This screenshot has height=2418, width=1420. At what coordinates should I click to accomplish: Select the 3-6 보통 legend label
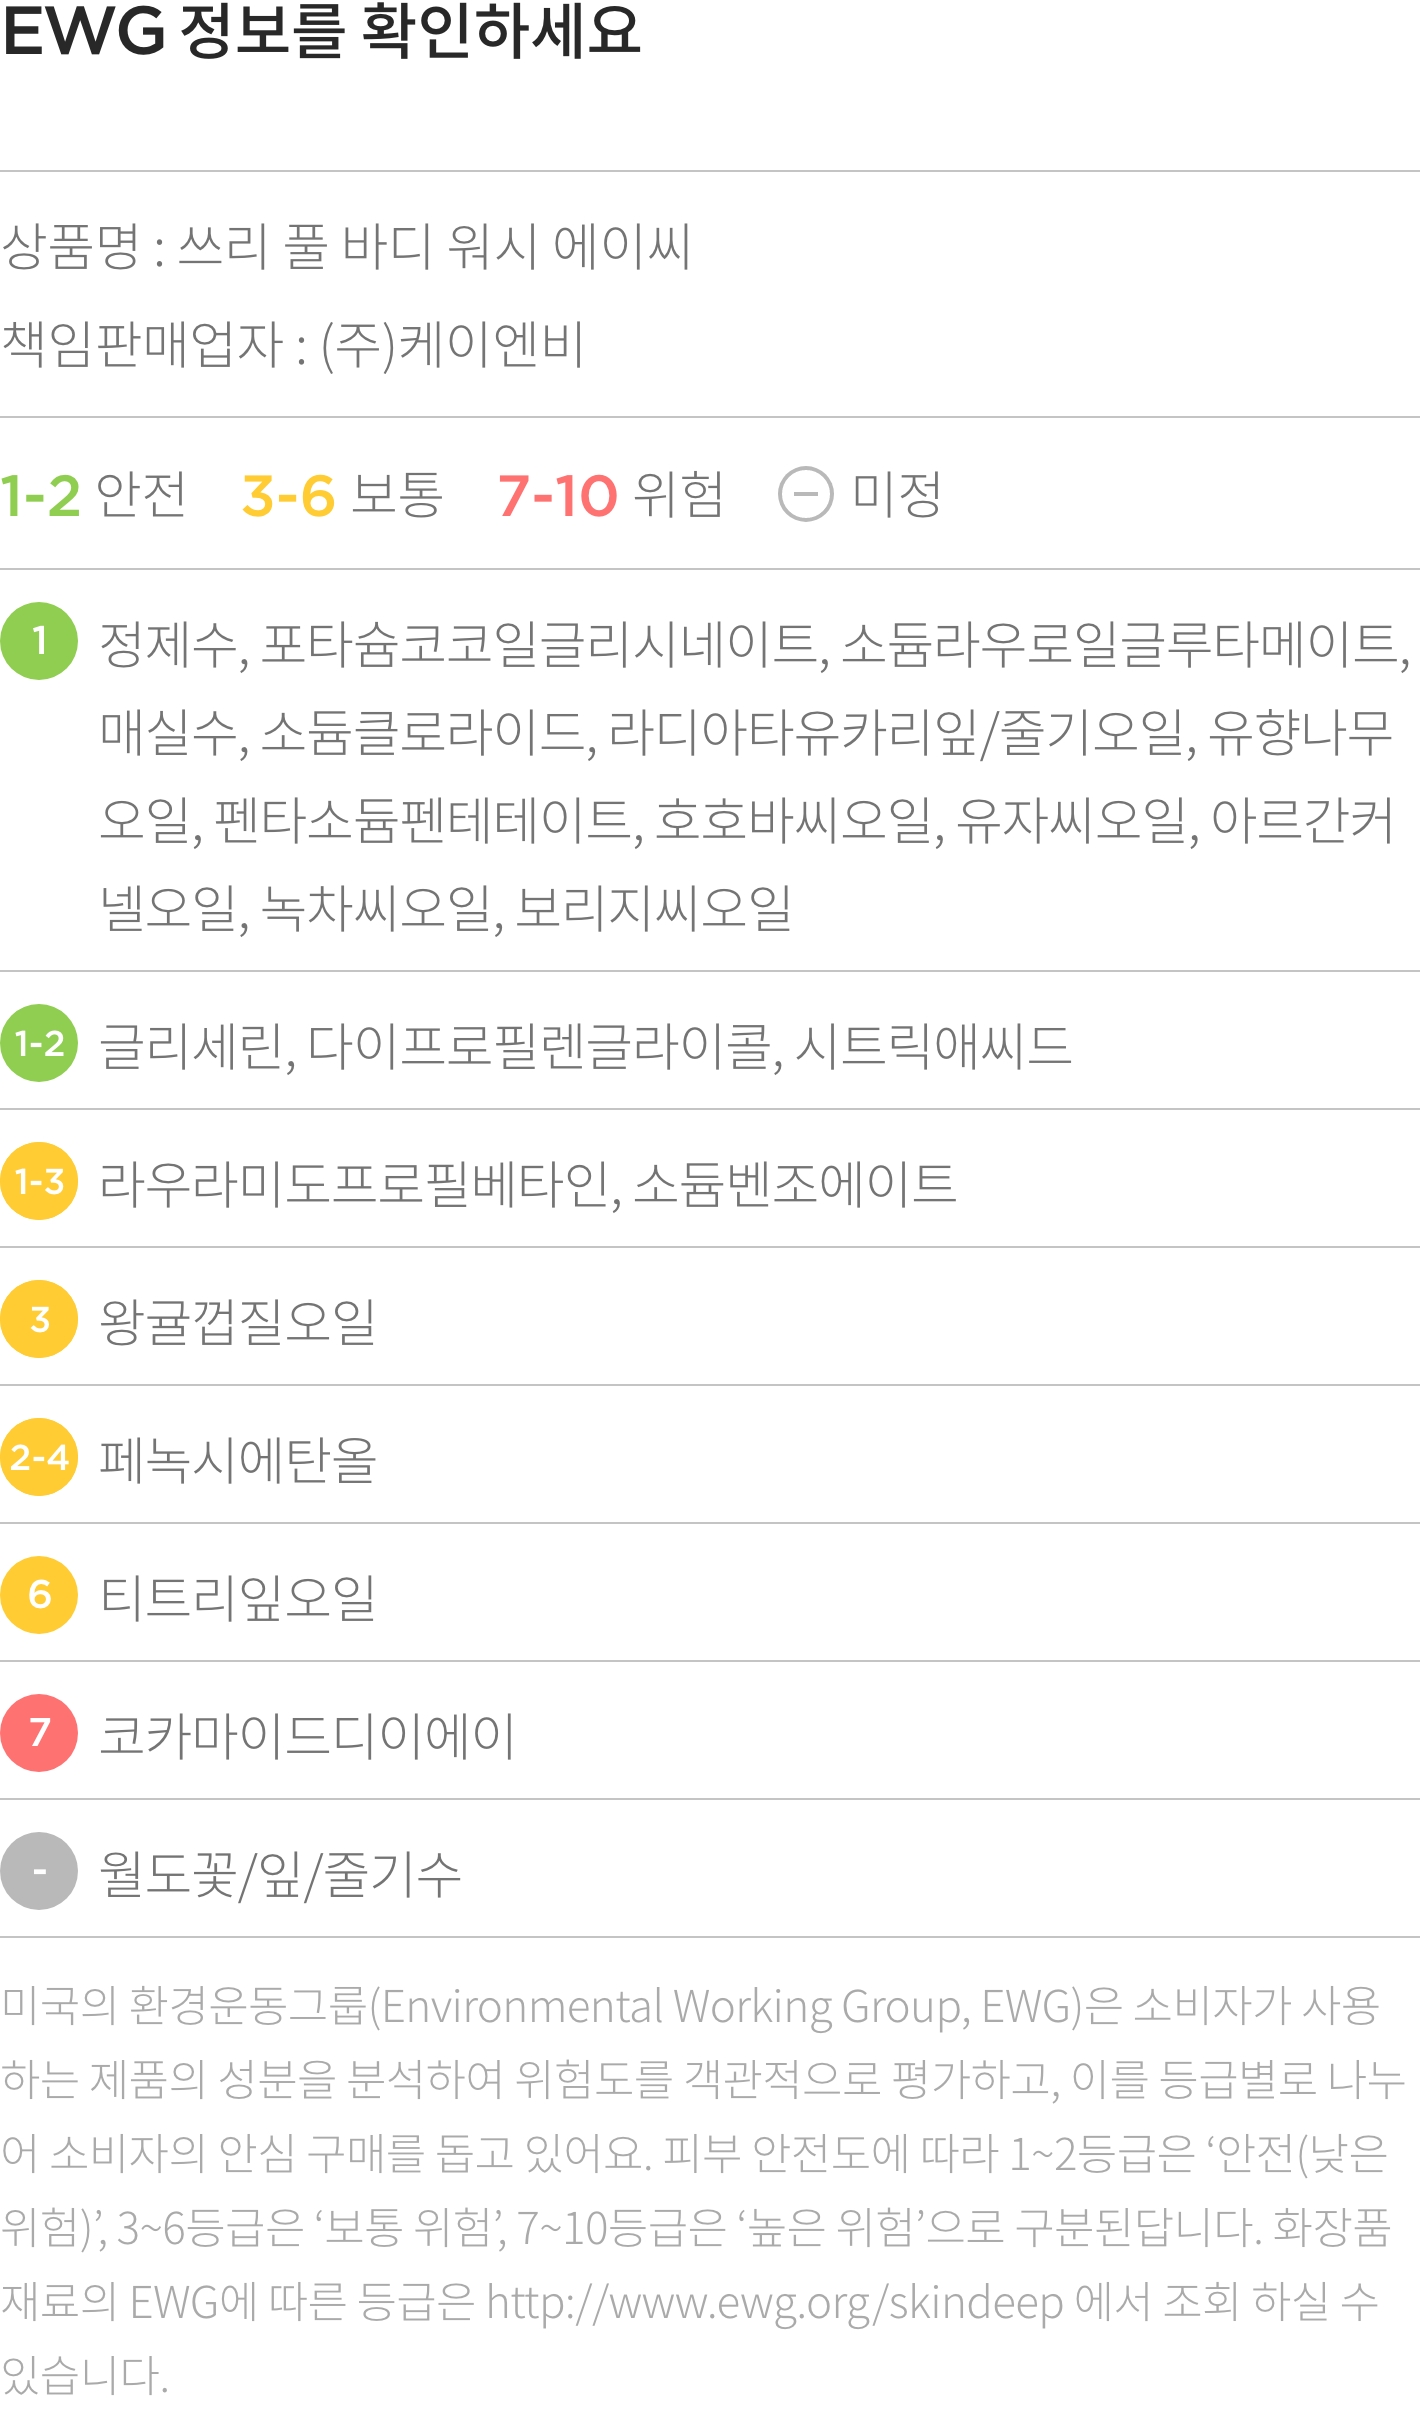click(x=342, y=494)
